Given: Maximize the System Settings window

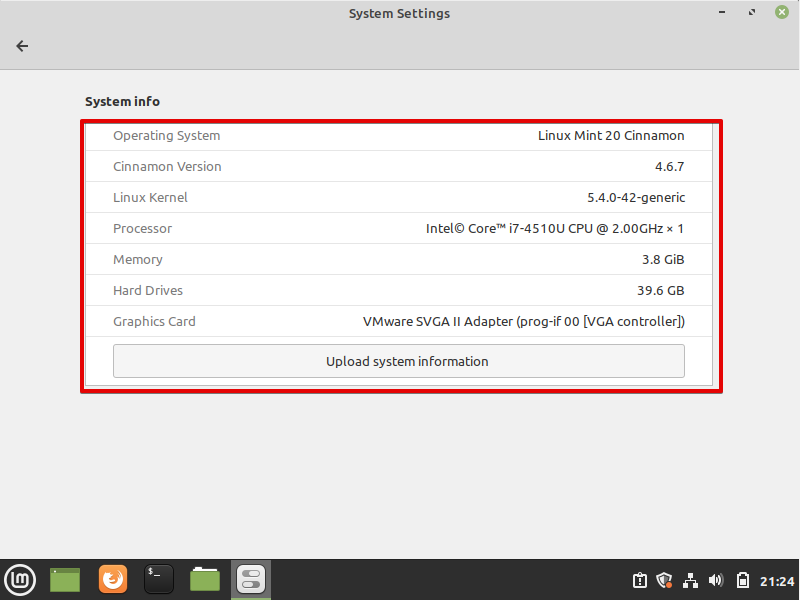Looking at the screenshot, I should click(752, 12).
